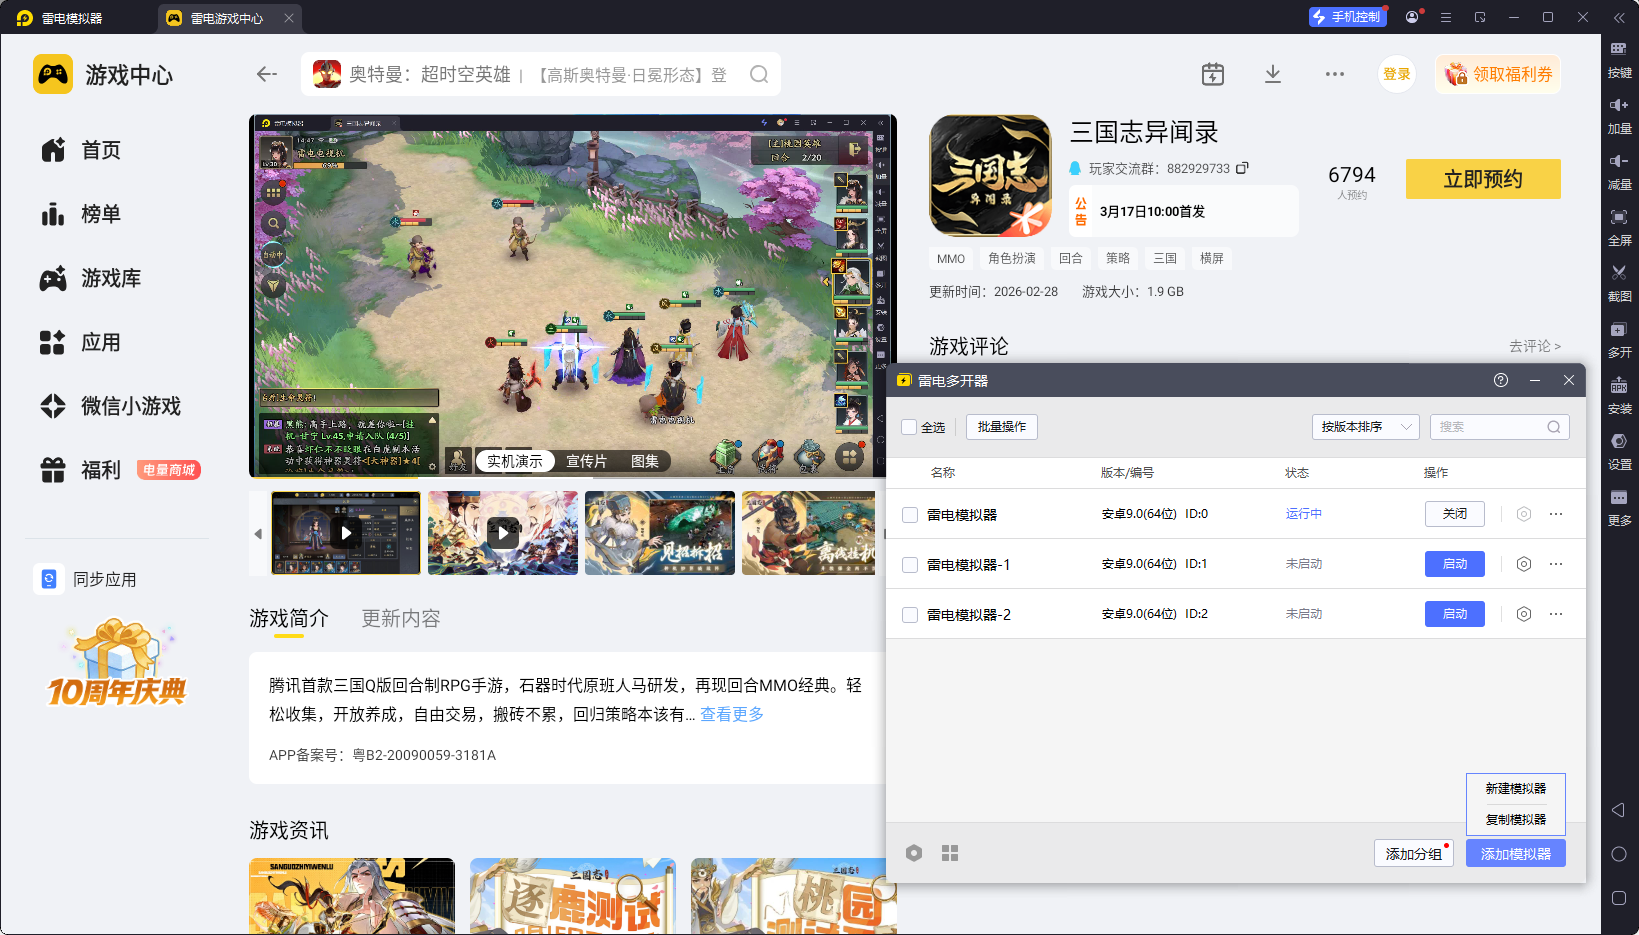
Task: Open the title bar hamburger menu
Action: point(1446,17)
